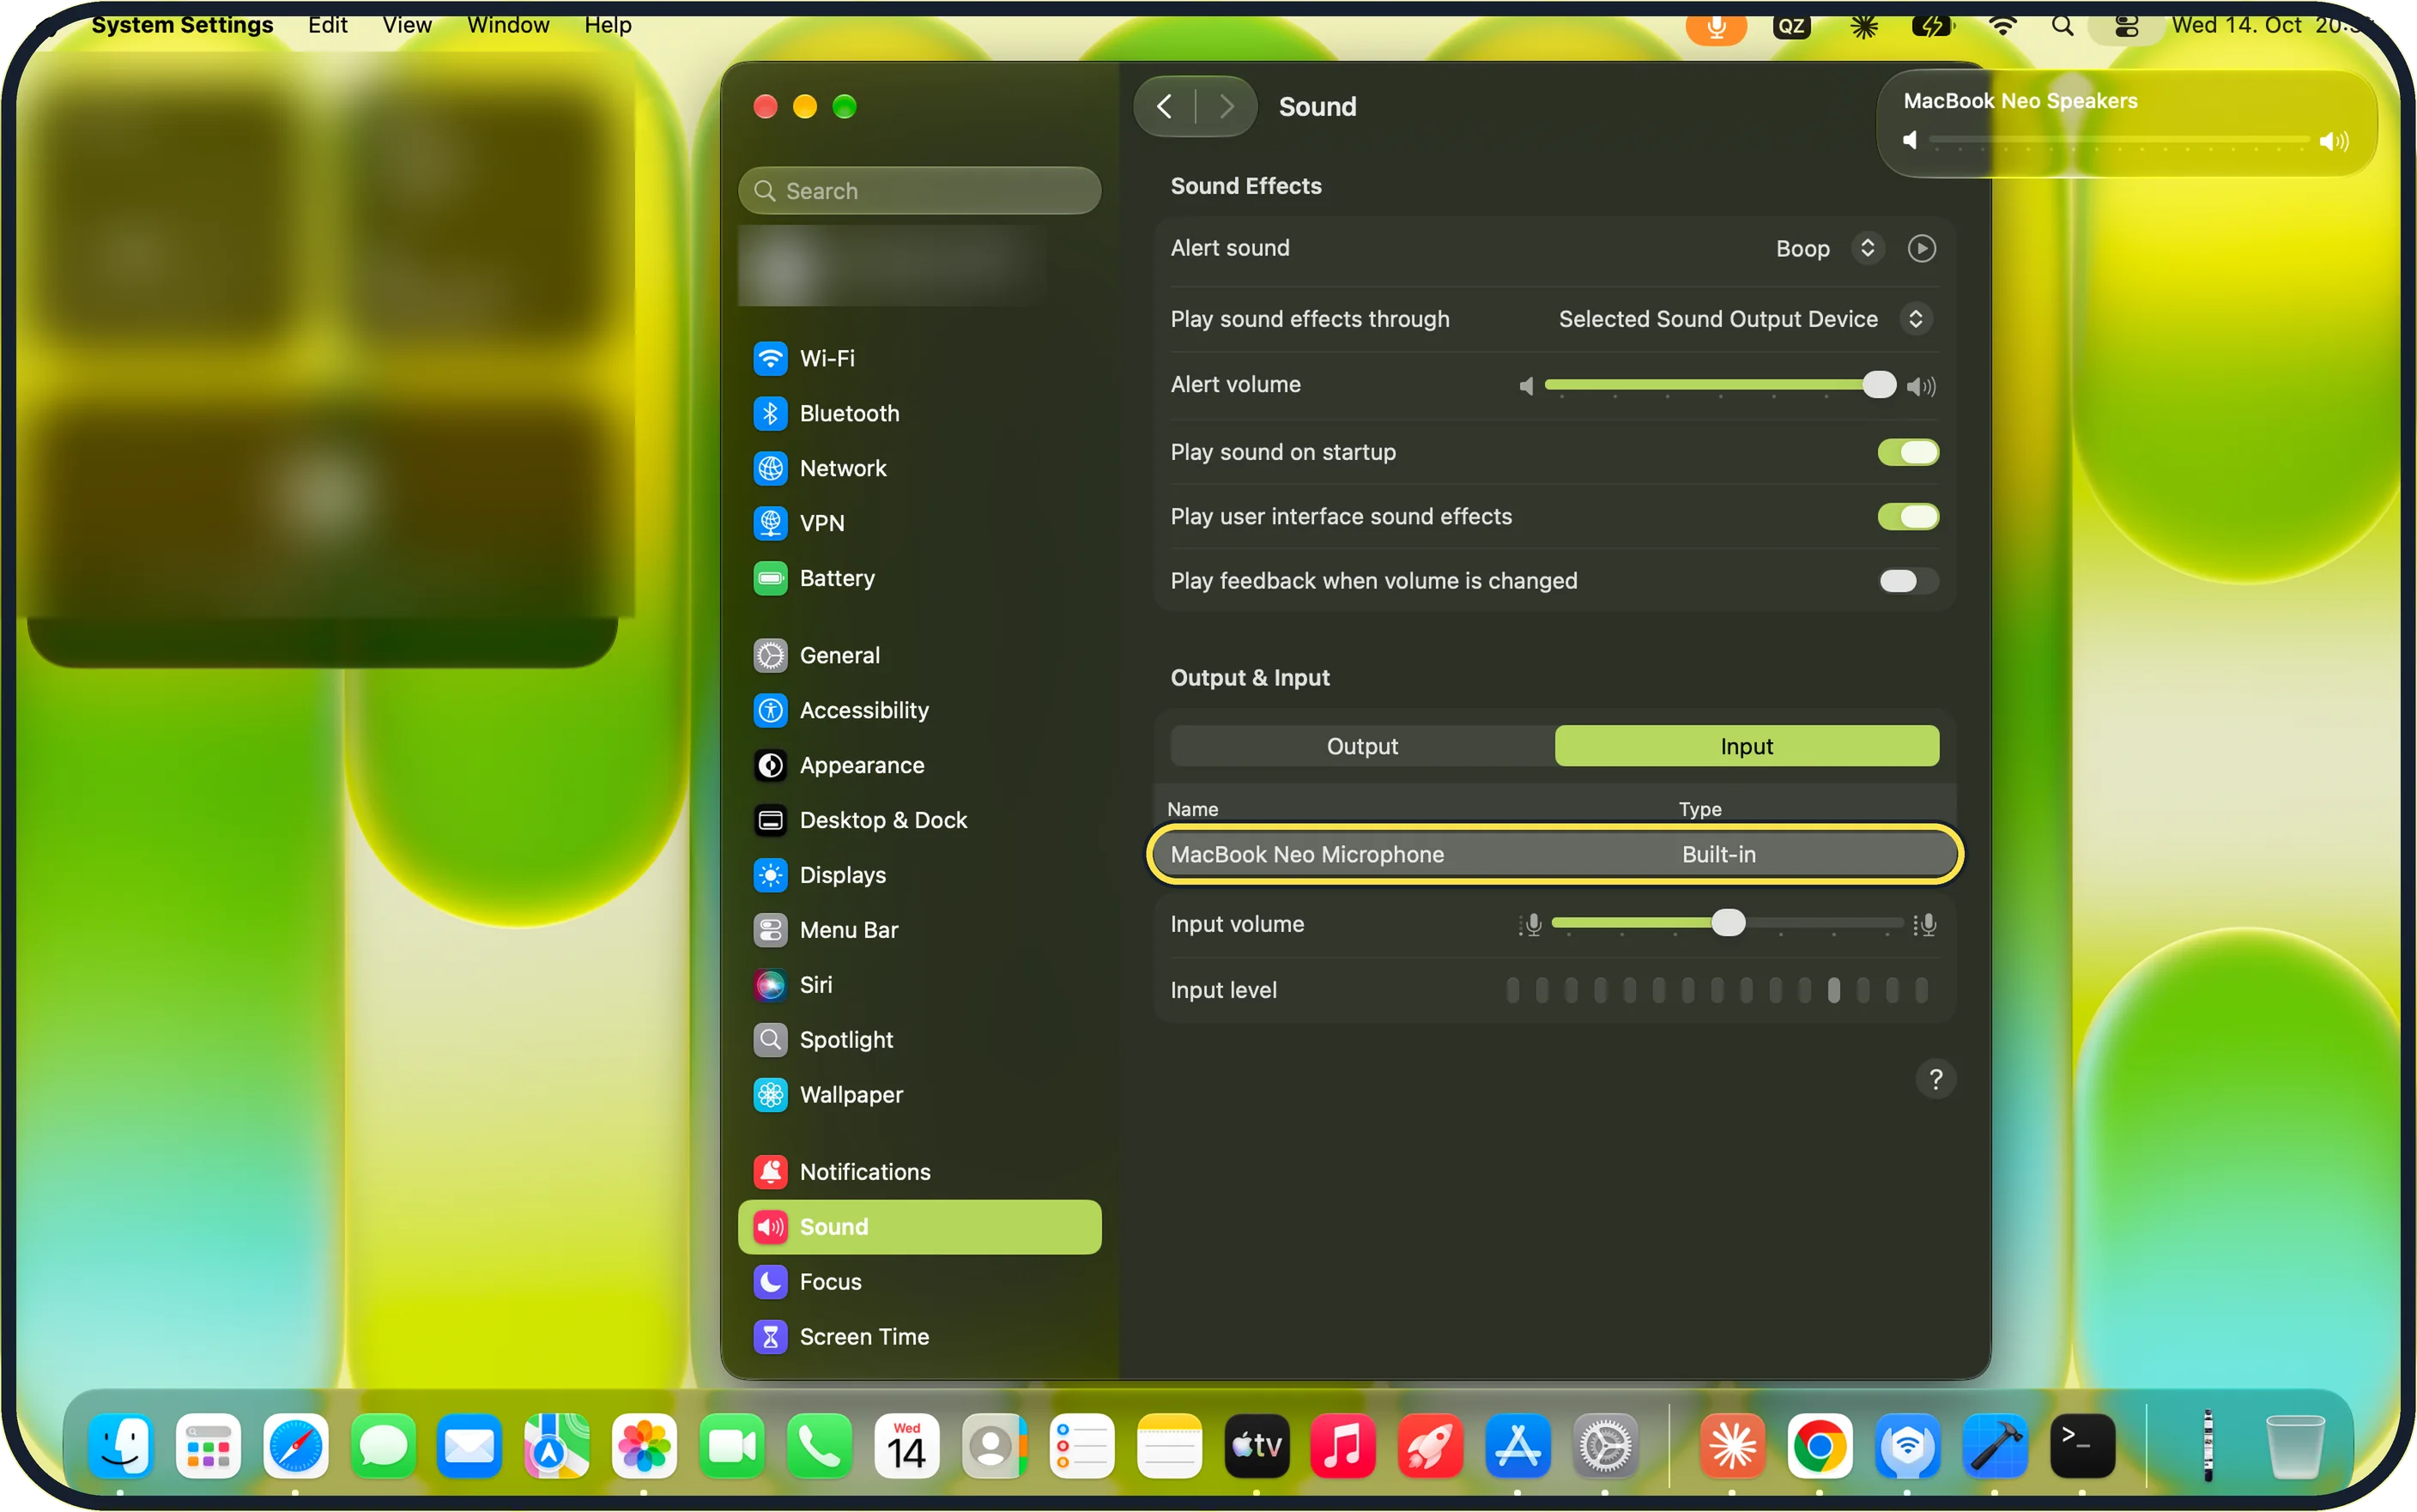Preview the alert sound with play button
Viewport: 2417px width, 1512px height.
coord(1921,248)
